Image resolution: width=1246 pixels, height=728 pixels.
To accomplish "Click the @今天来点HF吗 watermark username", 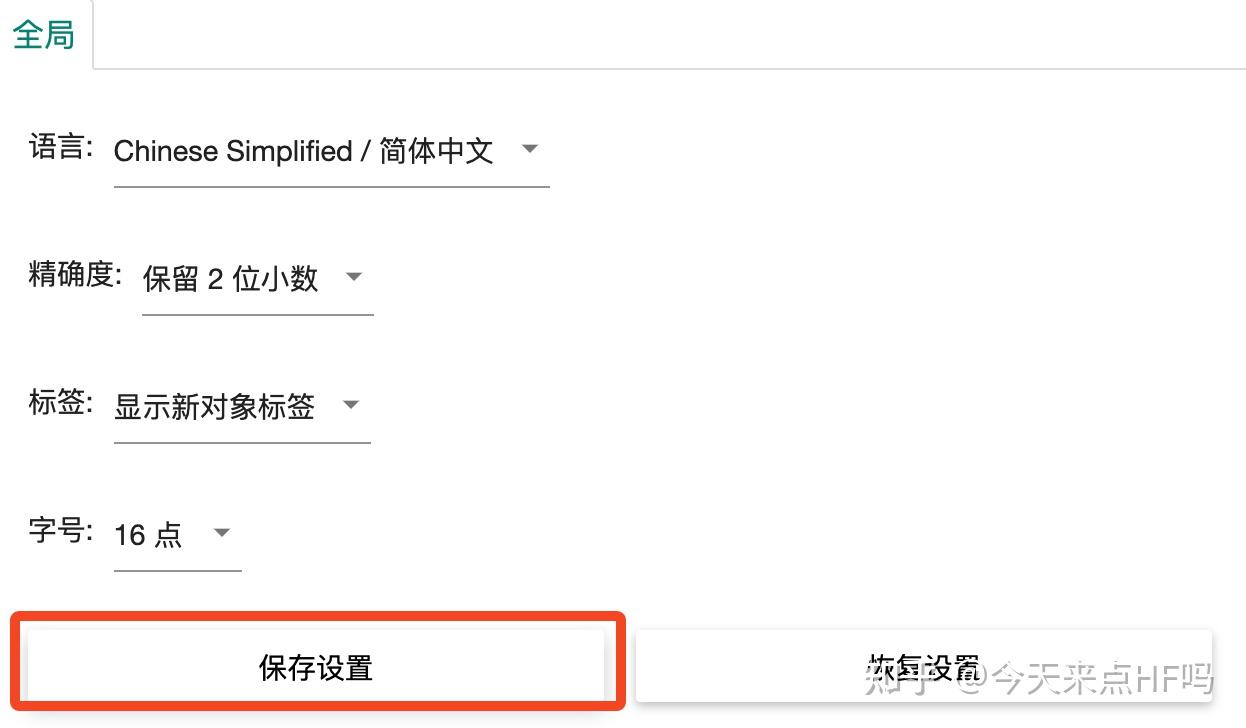I will click(x=1083, y=679).
